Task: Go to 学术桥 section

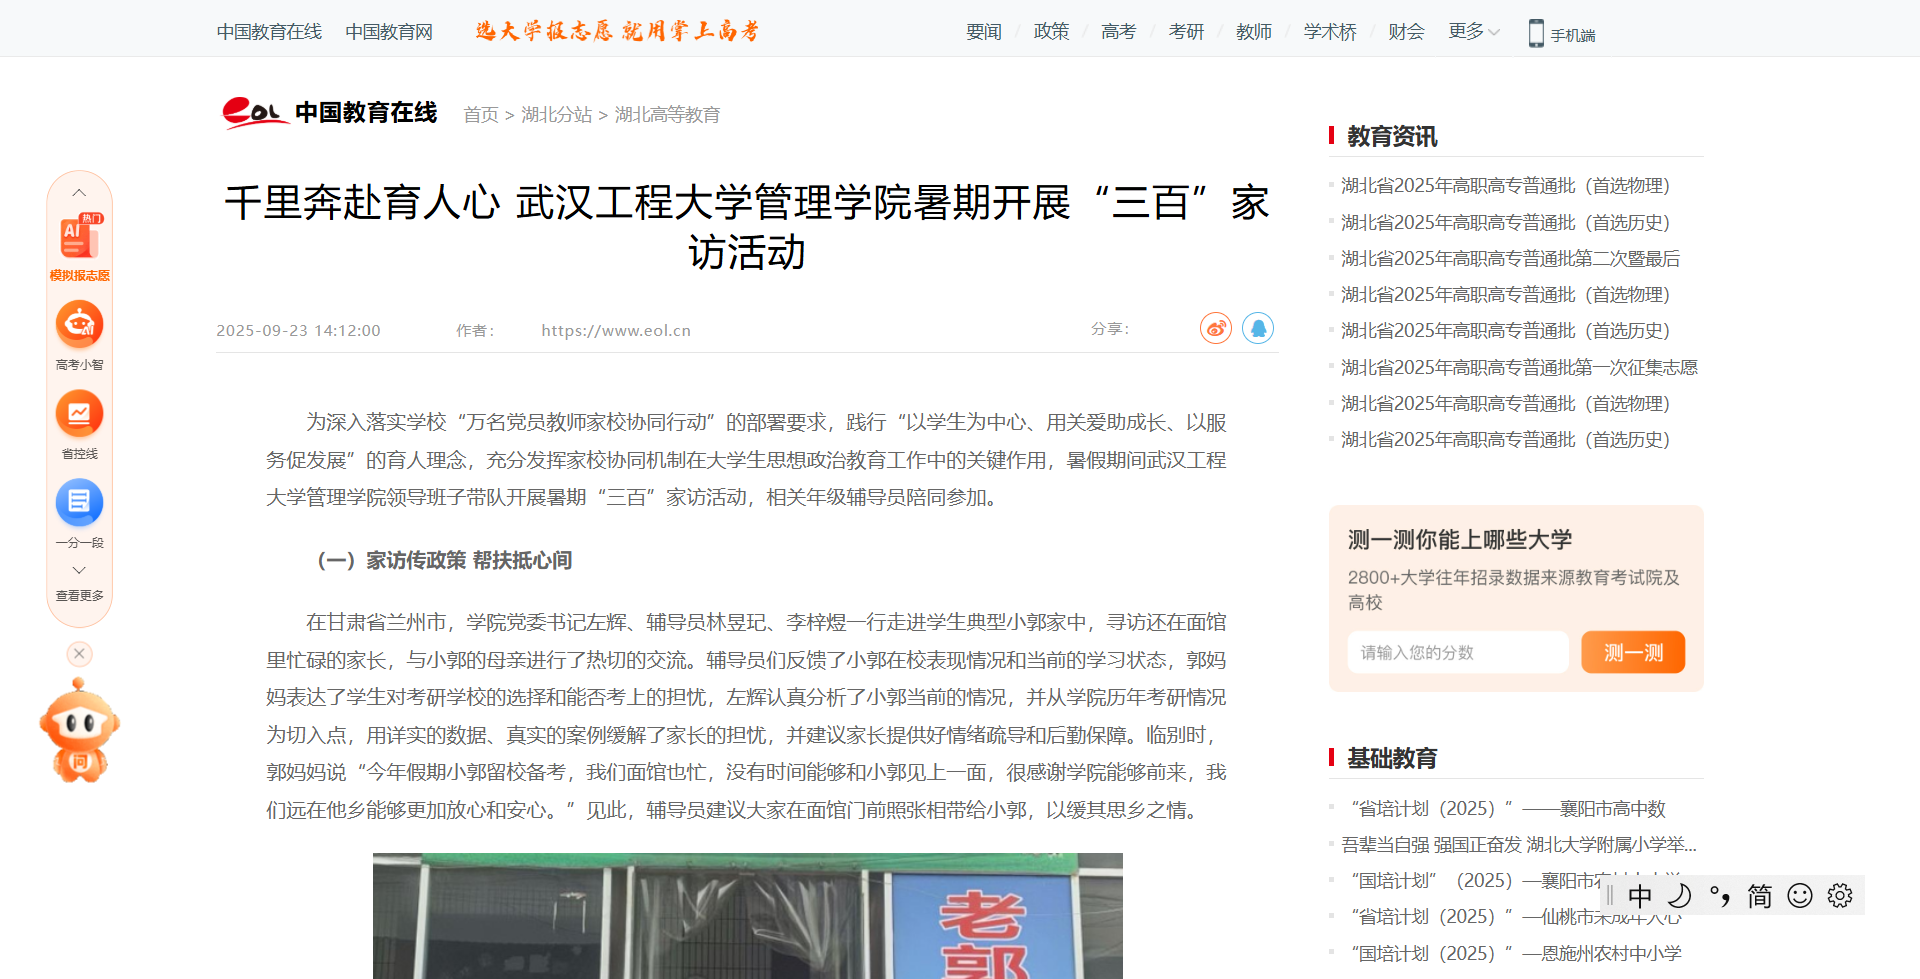Action: coord(1330,32)
